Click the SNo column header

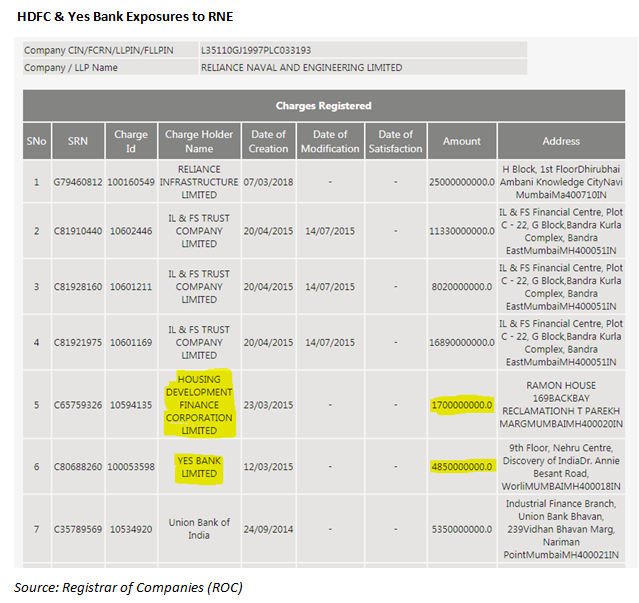[x=37, y=141]
